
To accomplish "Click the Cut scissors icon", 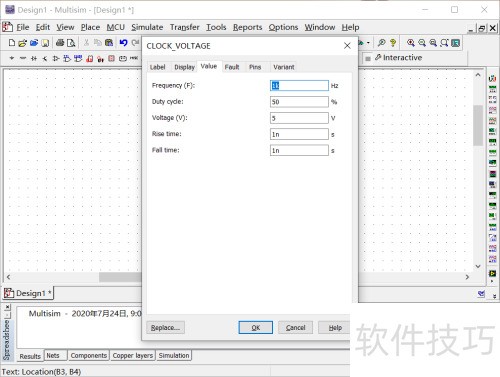I will tap(86, 43).
